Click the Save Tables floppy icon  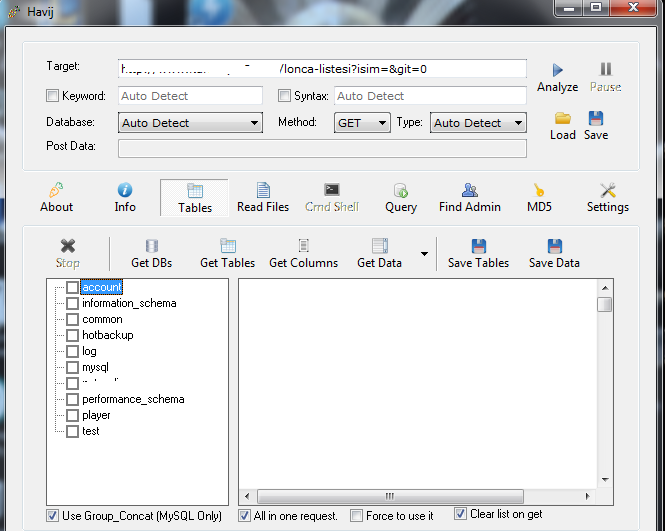pos(478,246)
